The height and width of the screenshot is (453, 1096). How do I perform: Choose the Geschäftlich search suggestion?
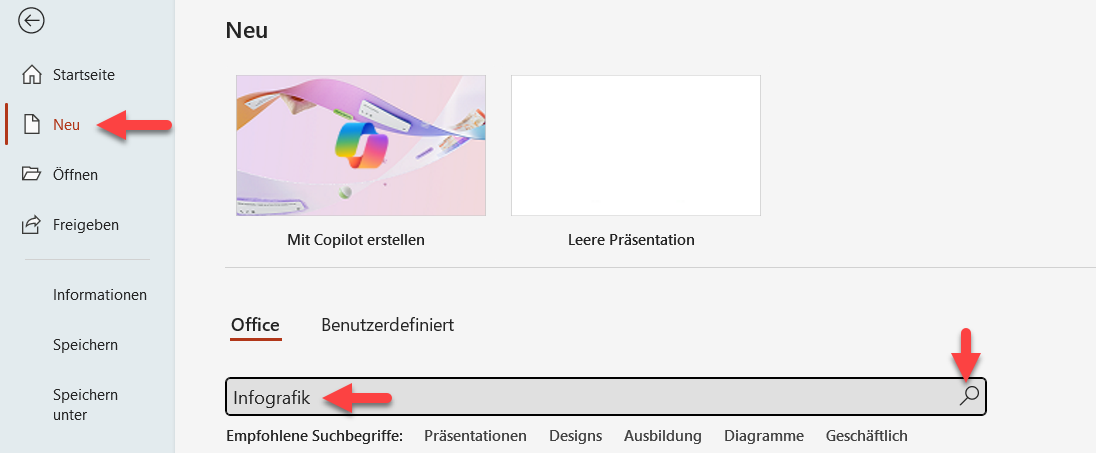click(x=866, y=436)
